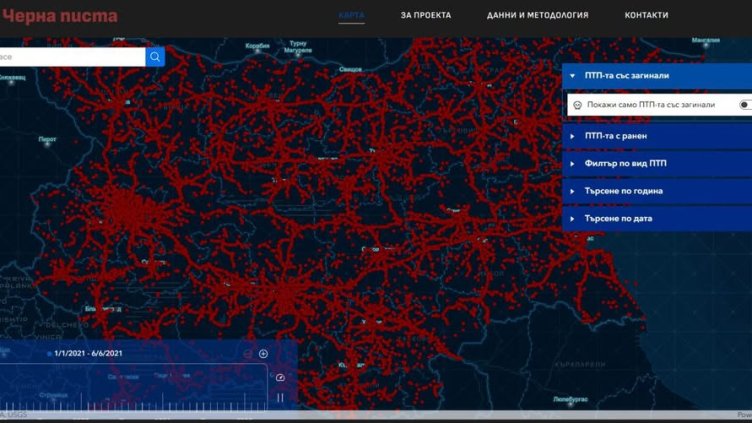
Task: Open the ЗА ПРОЕКТА menu item
Action: click(x=425, y=16)
